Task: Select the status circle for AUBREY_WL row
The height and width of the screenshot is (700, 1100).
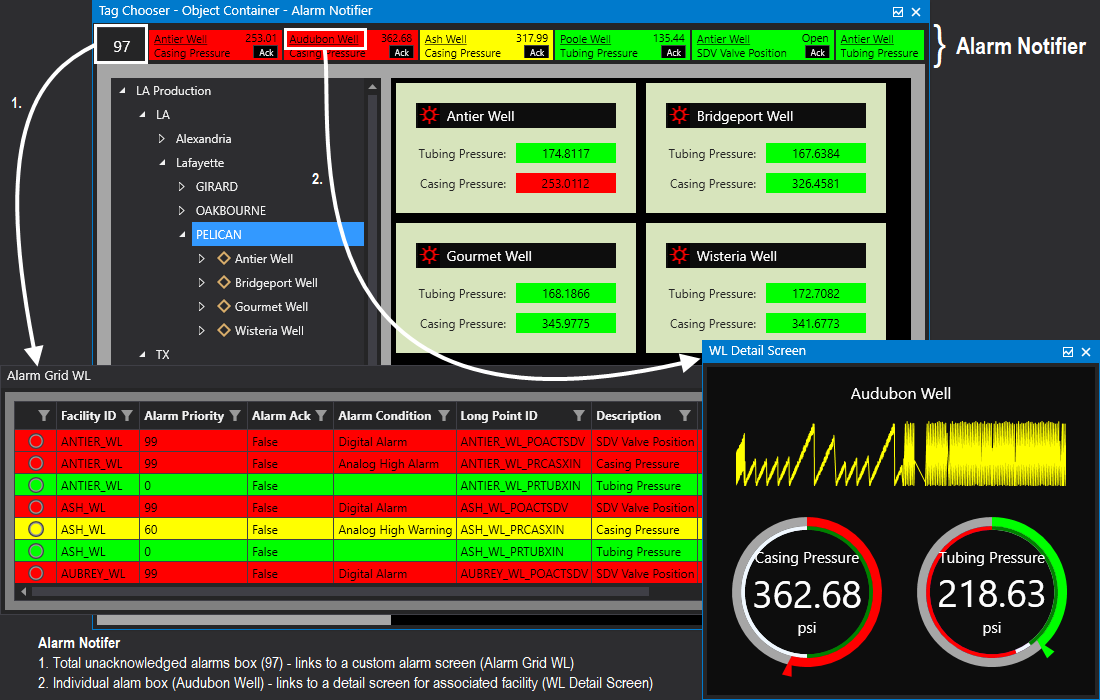Action: 36,573
